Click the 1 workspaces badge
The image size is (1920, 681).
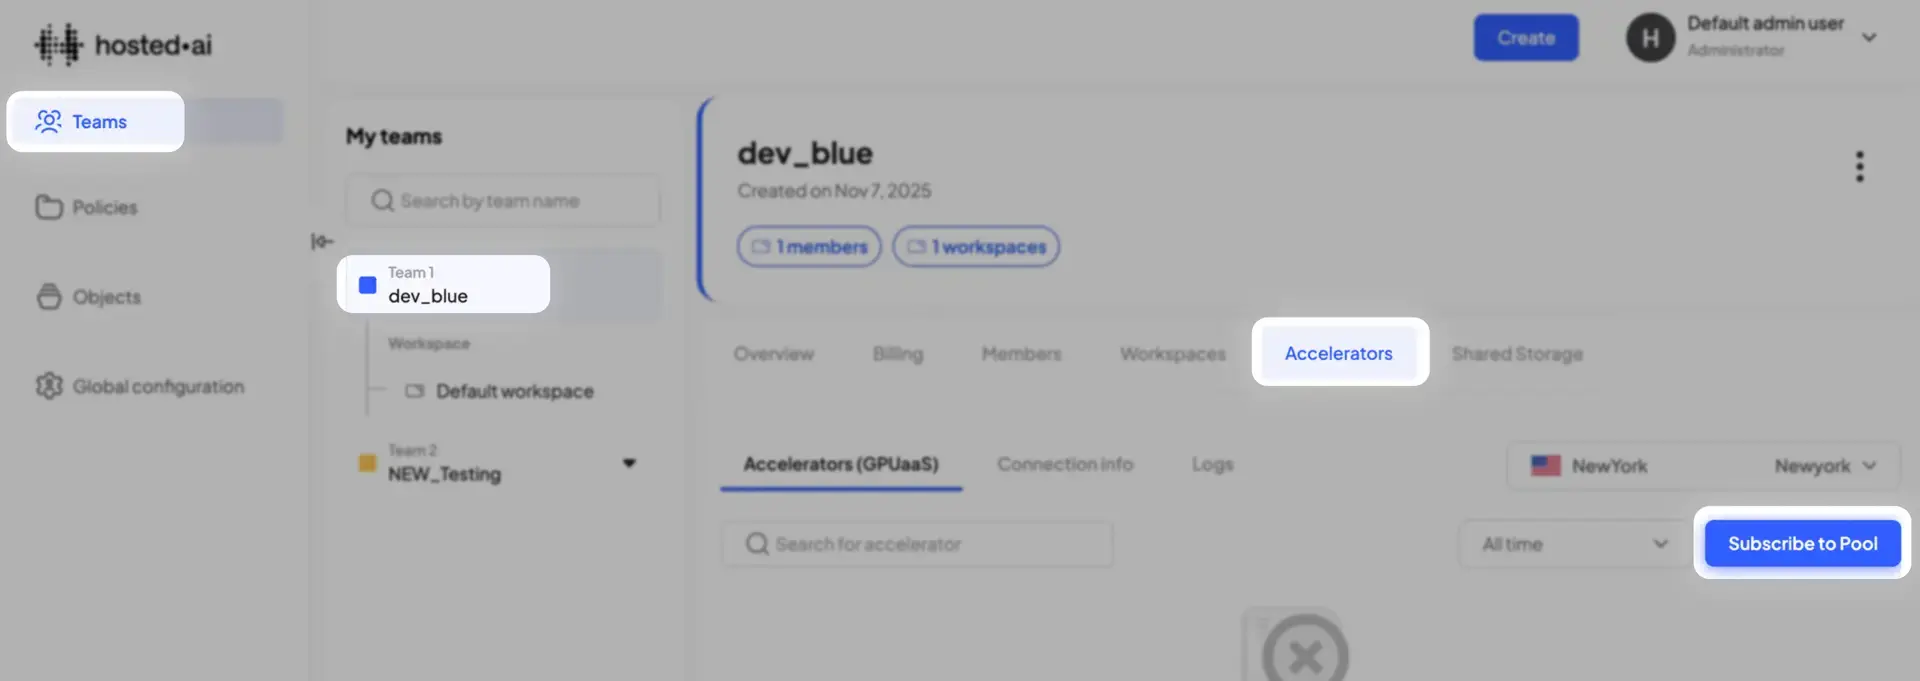(x=976, y=246)
